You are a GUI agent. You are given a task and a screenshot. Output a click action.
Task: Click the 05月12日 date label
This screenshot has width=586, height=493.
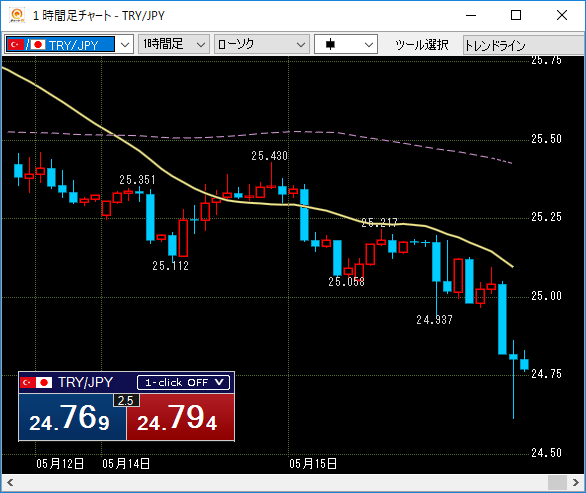[x=60, y=464]
